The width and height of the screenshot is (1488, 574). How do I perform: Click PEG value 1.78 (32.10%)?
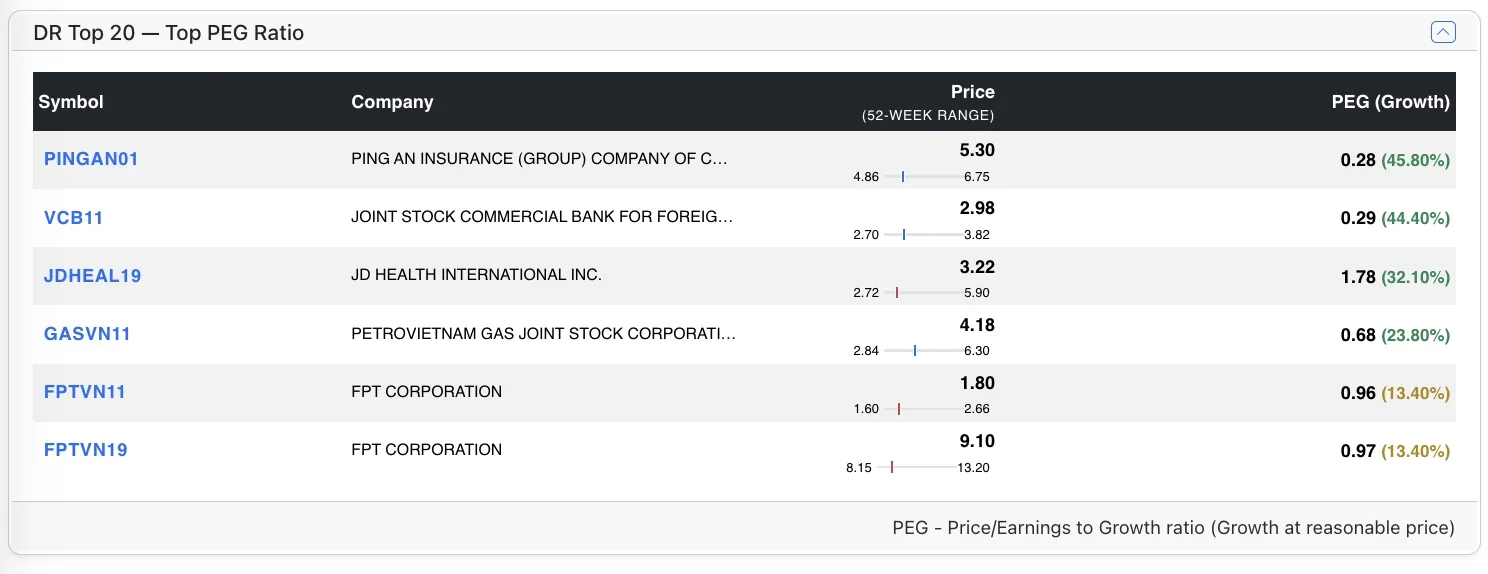(1395, 276)
